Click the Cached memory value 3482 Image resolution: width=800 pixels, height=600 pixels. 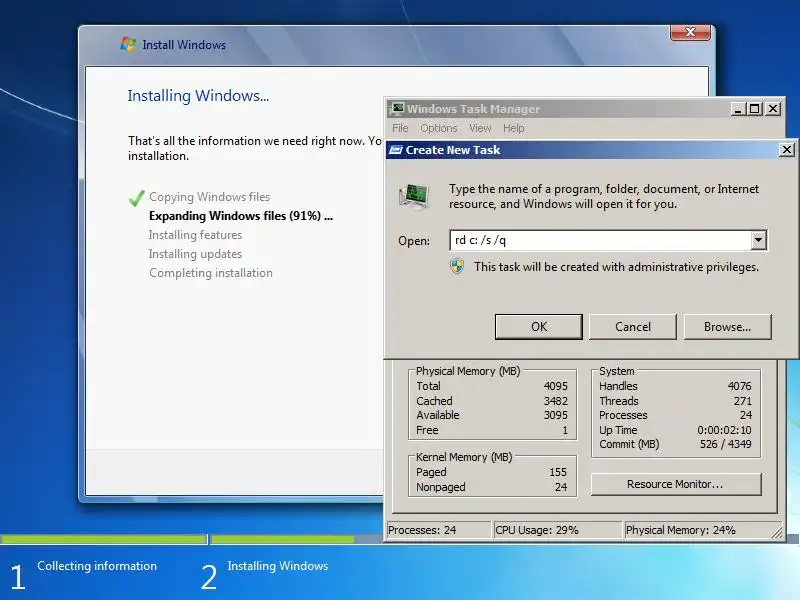pos(556,401)
